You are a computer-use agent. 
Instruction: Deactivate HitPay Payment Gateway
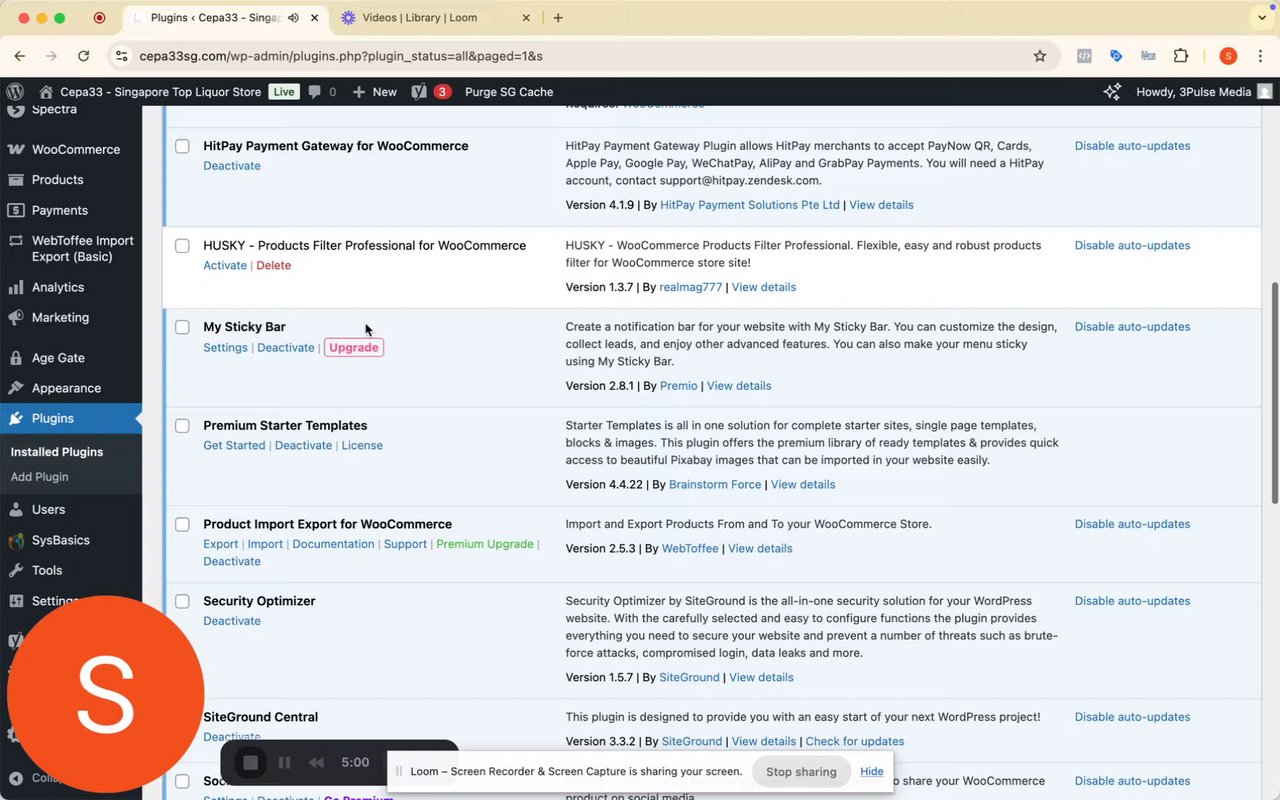click(232, 166)
